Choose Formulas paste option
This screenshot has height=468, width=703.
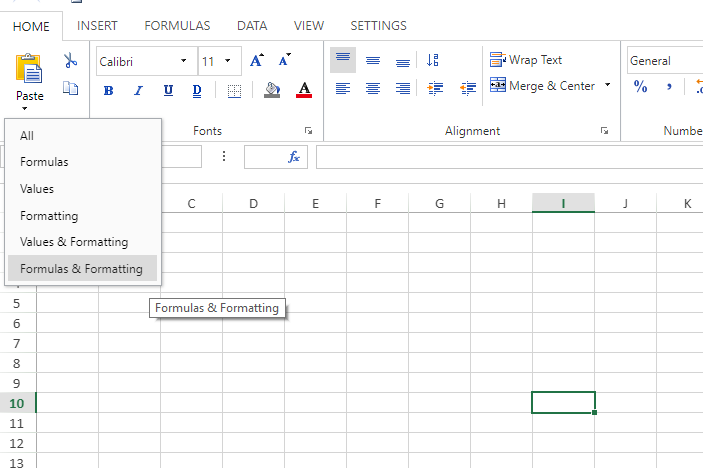[x=82, y=162]
